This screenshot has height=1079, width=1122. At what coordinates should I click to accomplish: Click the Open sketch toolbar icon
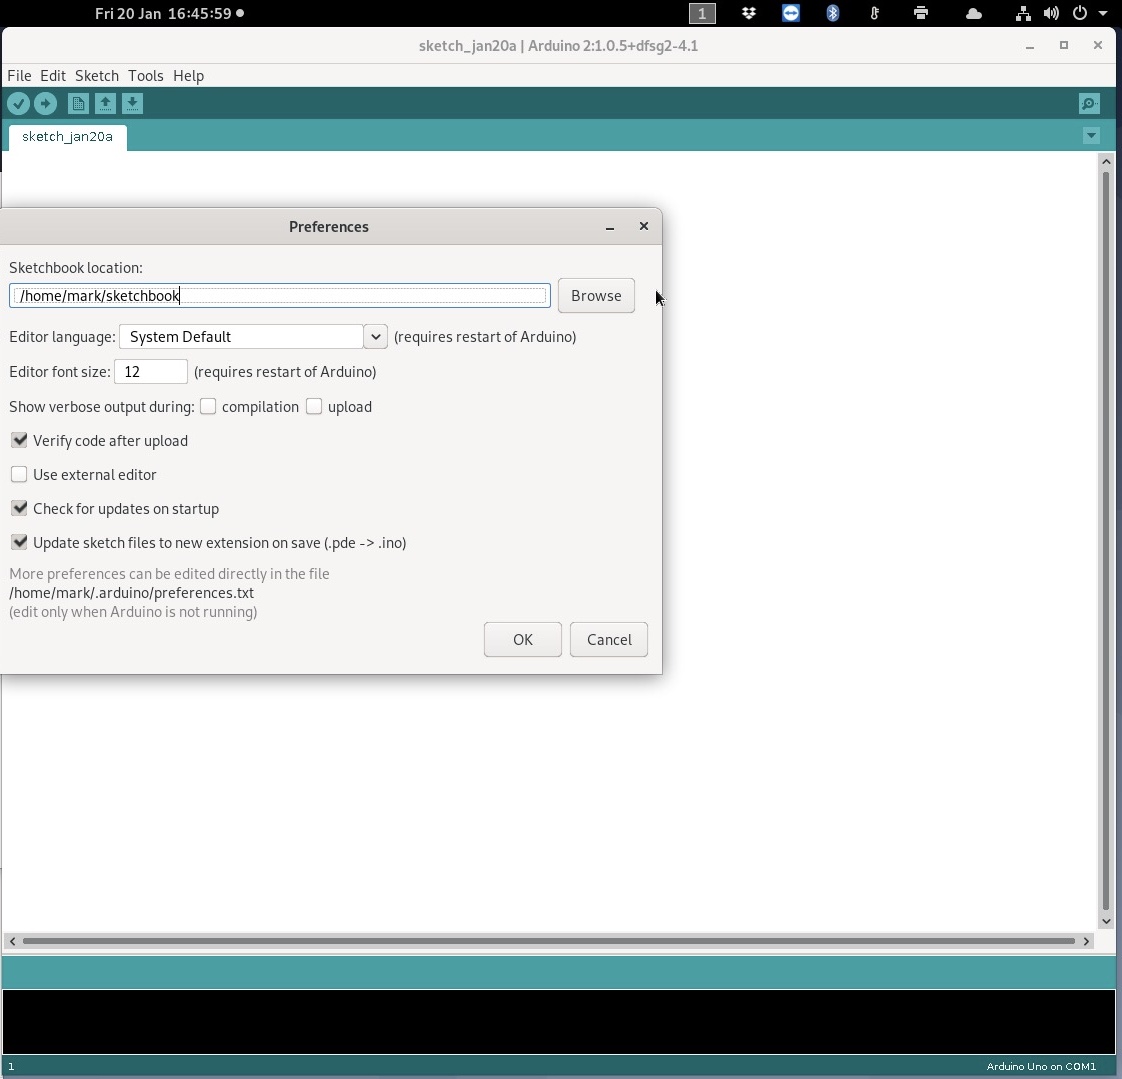click(x=105, y=103)
